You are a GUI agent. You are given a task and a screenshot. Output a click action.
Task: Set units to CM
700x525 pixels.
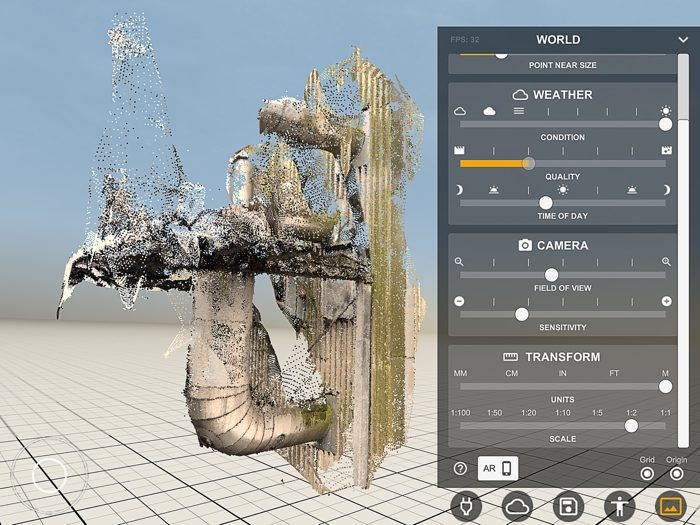point(512,373)
